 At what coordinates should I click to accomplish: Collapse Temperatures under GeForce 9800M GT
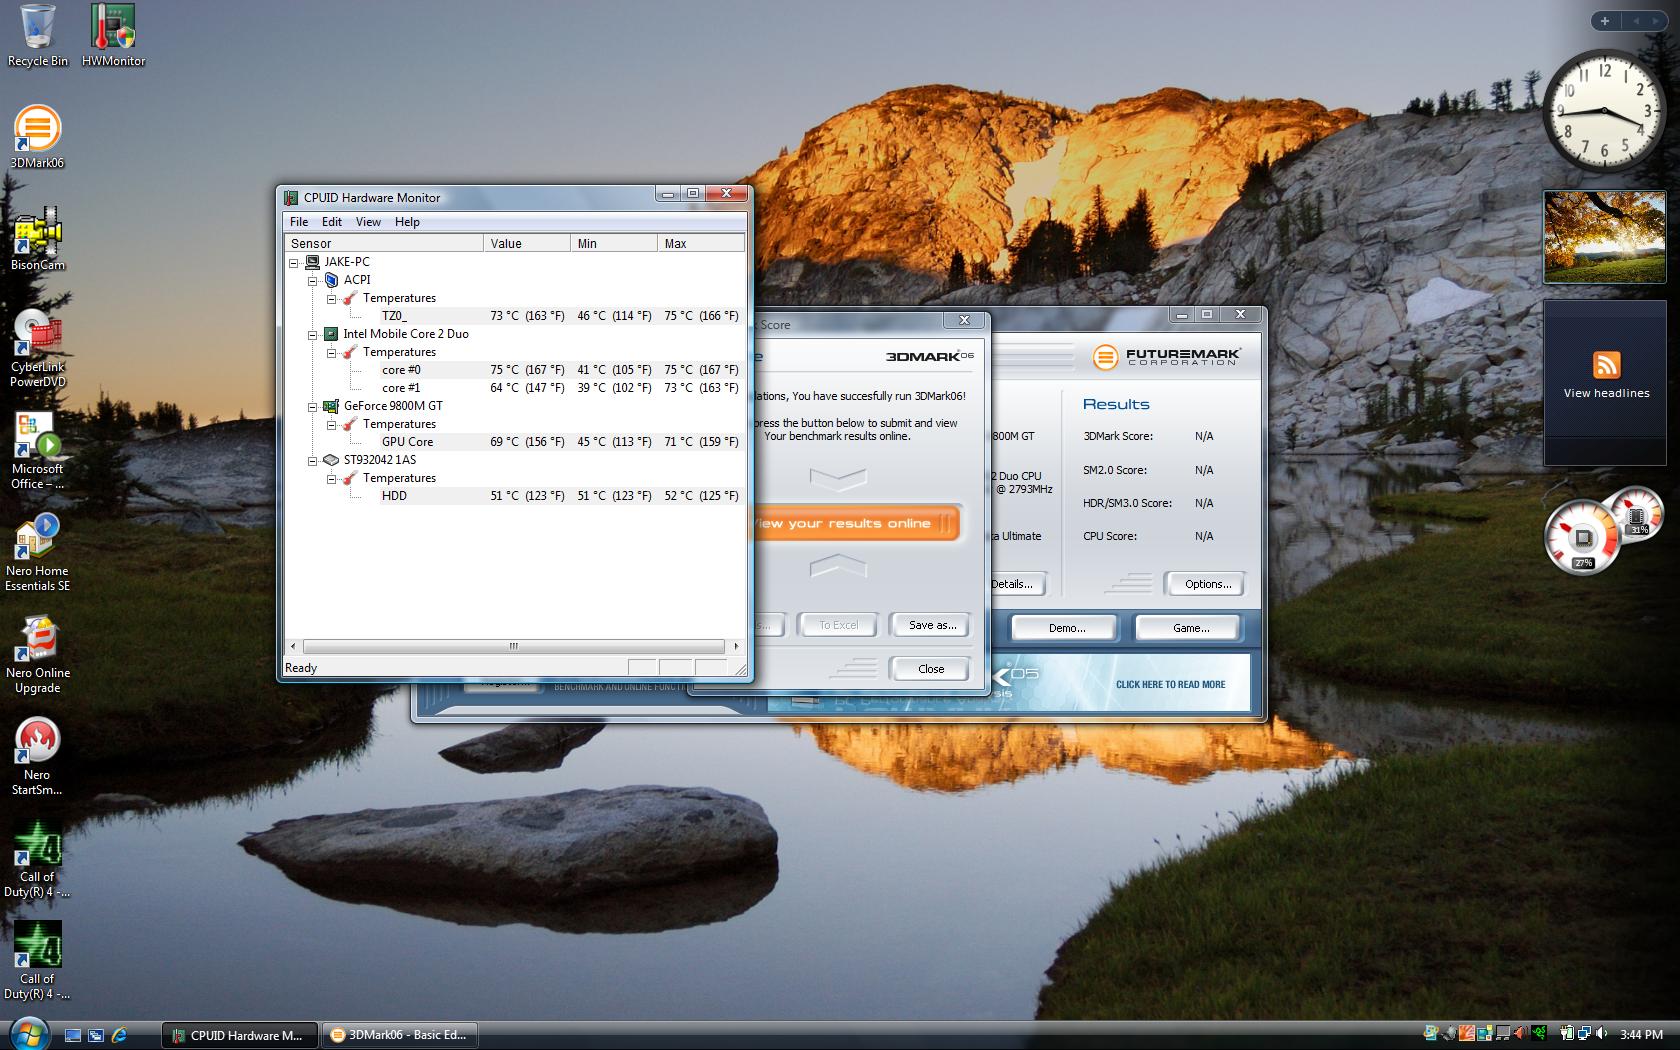click(332, 425)
